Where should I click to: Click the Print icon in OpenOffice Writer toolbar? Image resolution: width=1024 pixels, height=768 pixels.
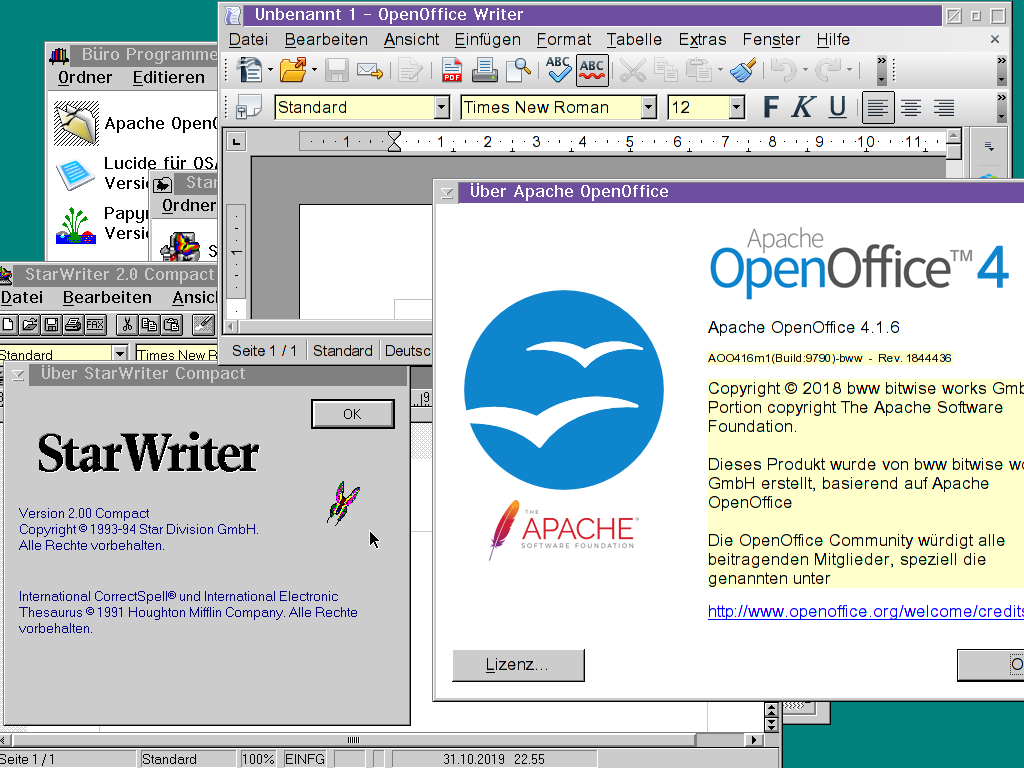click(485, 70)
